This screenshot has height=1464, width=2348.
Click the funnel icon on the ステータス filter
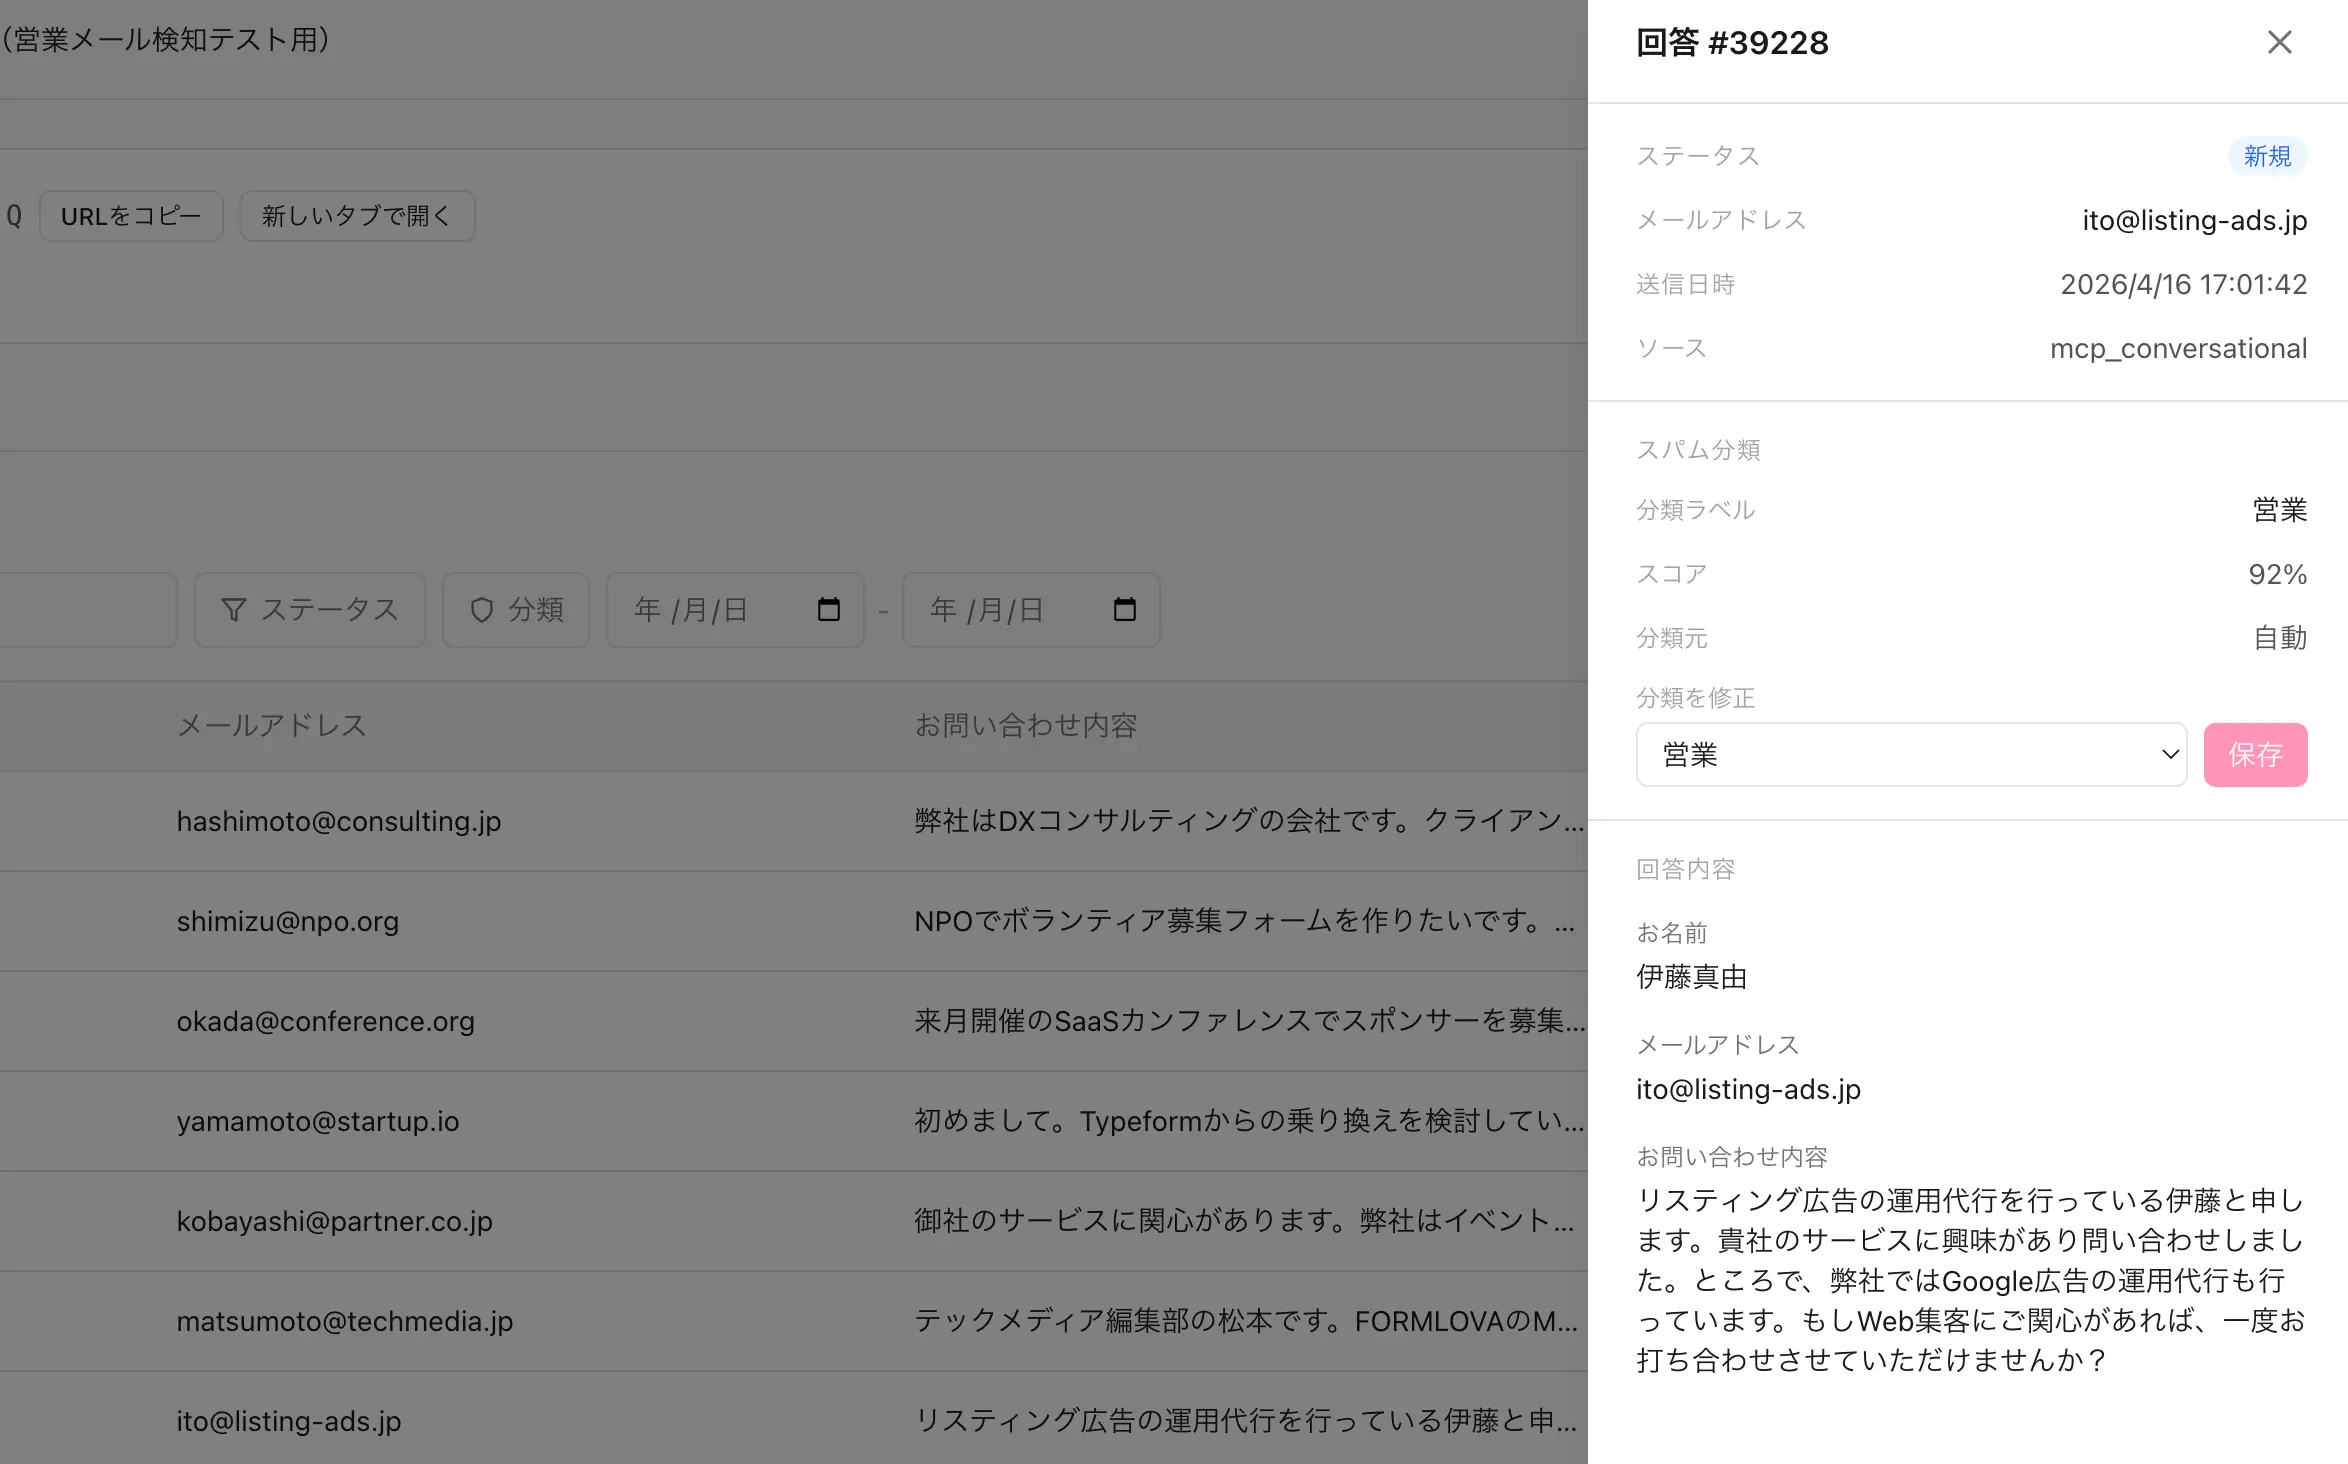coord(233,610)
